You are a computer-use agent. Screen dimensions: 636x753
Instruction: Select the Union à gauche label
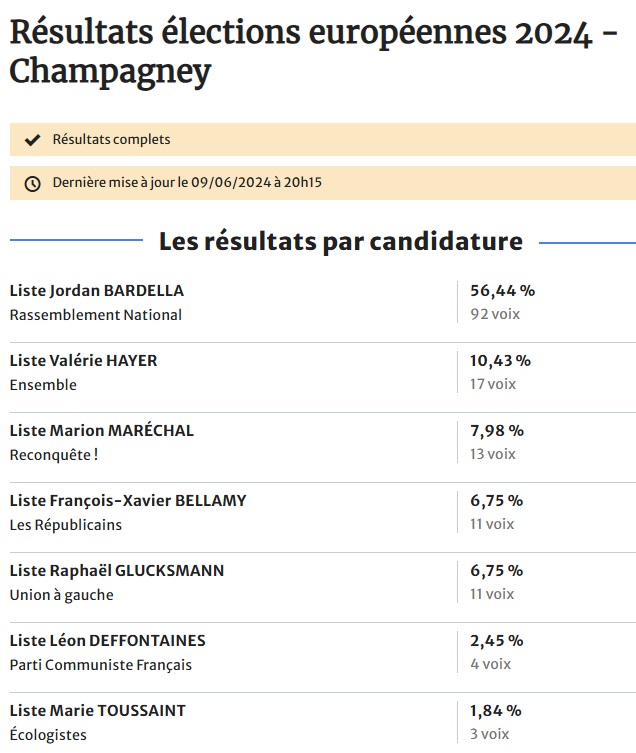pos(61,595)
